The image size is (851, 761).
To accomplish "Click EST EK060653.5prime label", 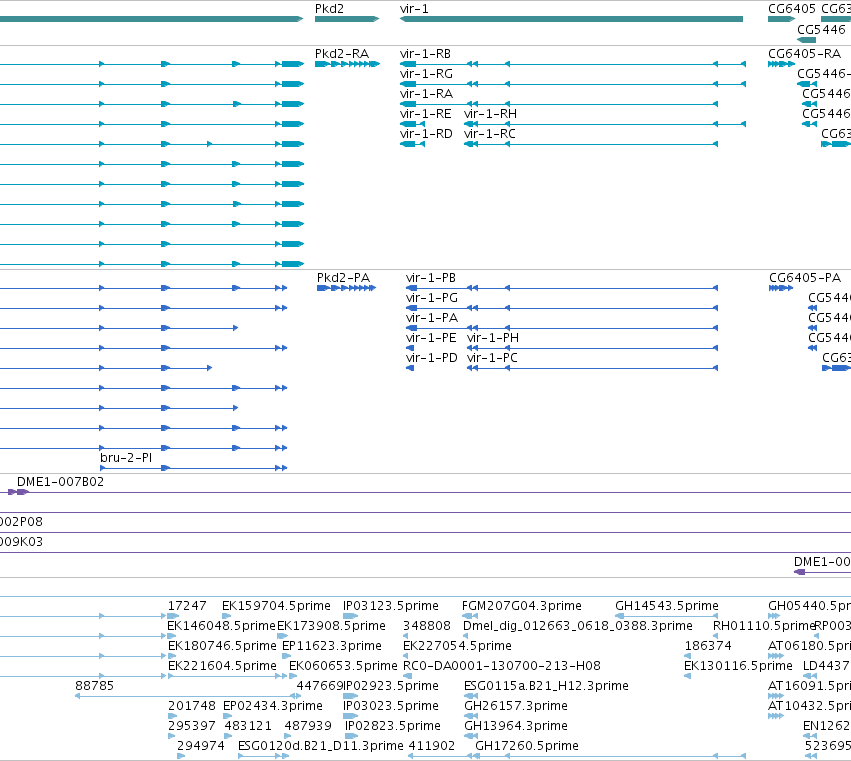I will [x=343, y=666].
